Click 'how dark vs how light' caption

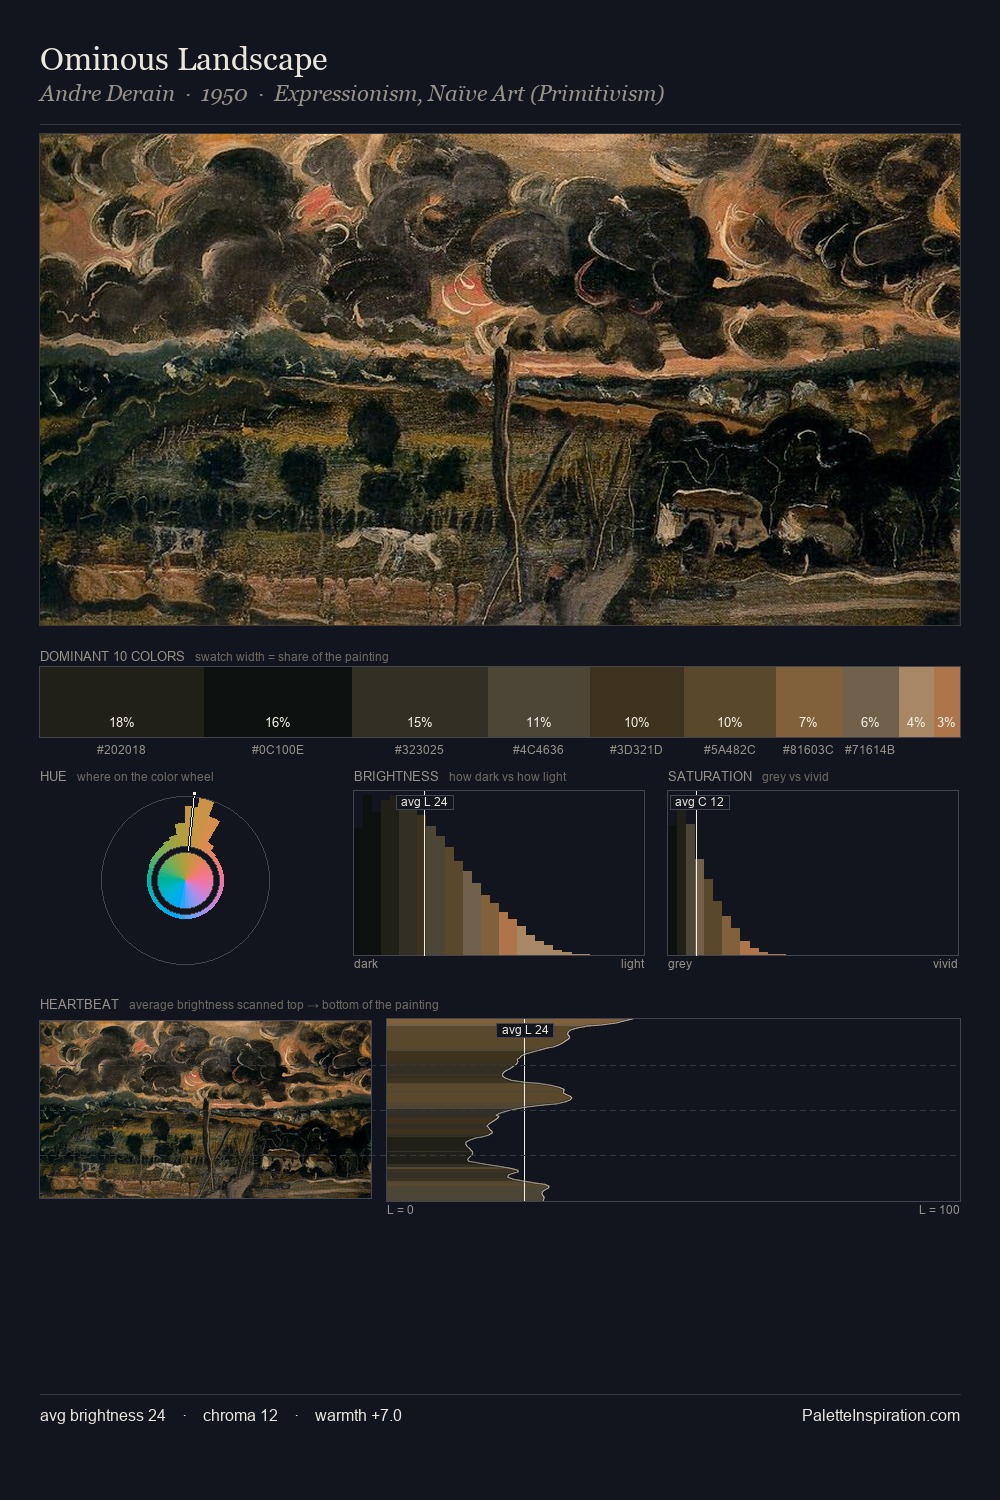point(508,777)
